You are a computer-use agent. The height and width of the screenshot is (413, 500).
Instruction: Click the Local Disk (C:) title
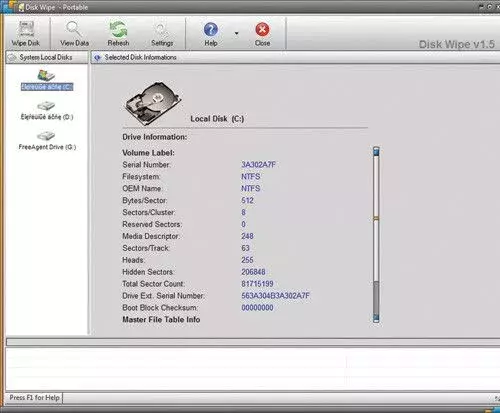pos(217,119)
